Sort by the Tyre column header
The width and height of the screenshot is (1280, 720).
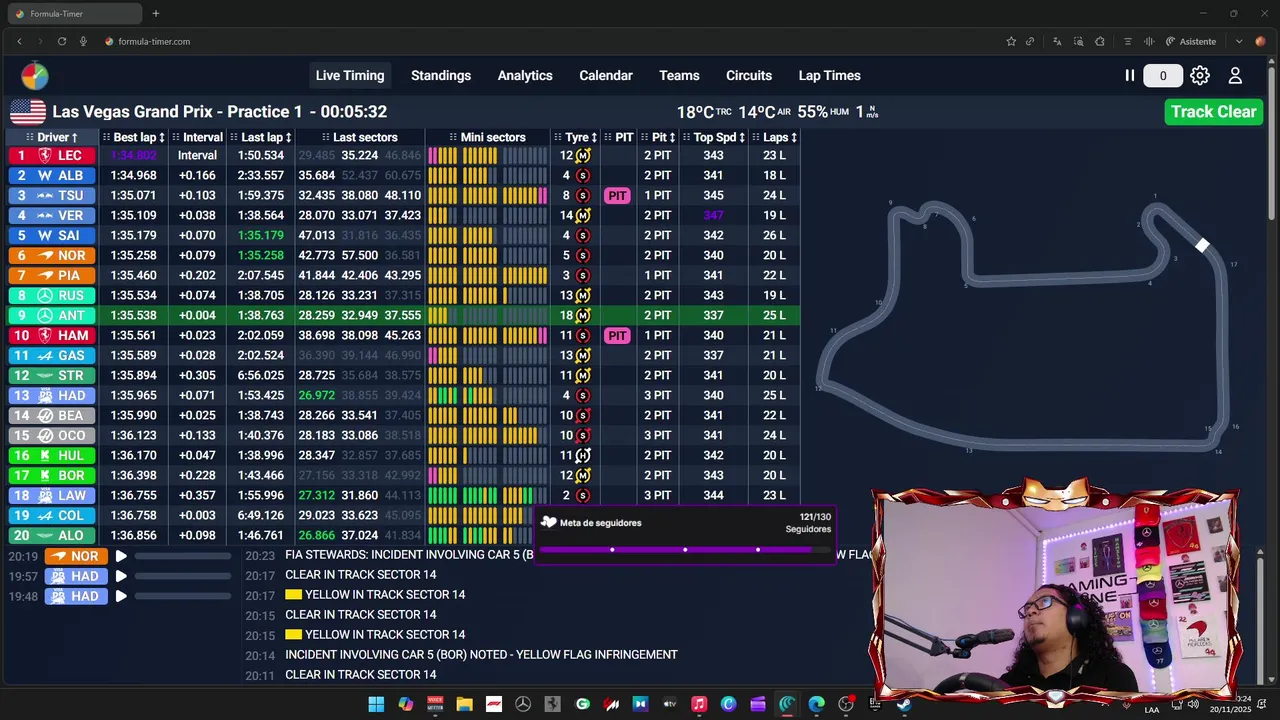(x=576, y=137)
